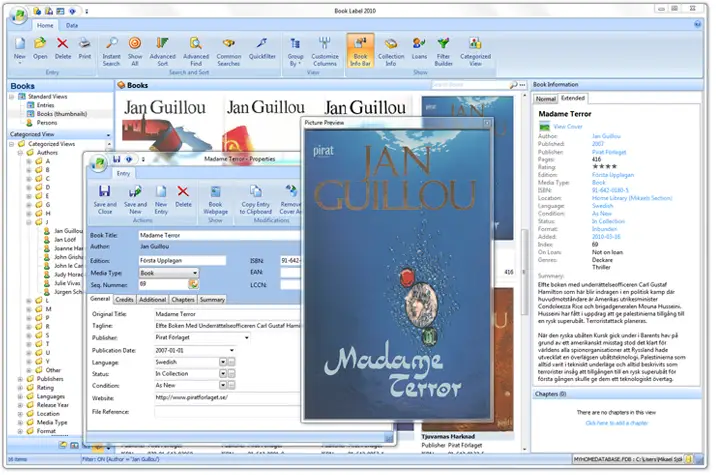Click the New entry icon in main ribbon
This screenshot has width=716, height=475.
[20, 49]
